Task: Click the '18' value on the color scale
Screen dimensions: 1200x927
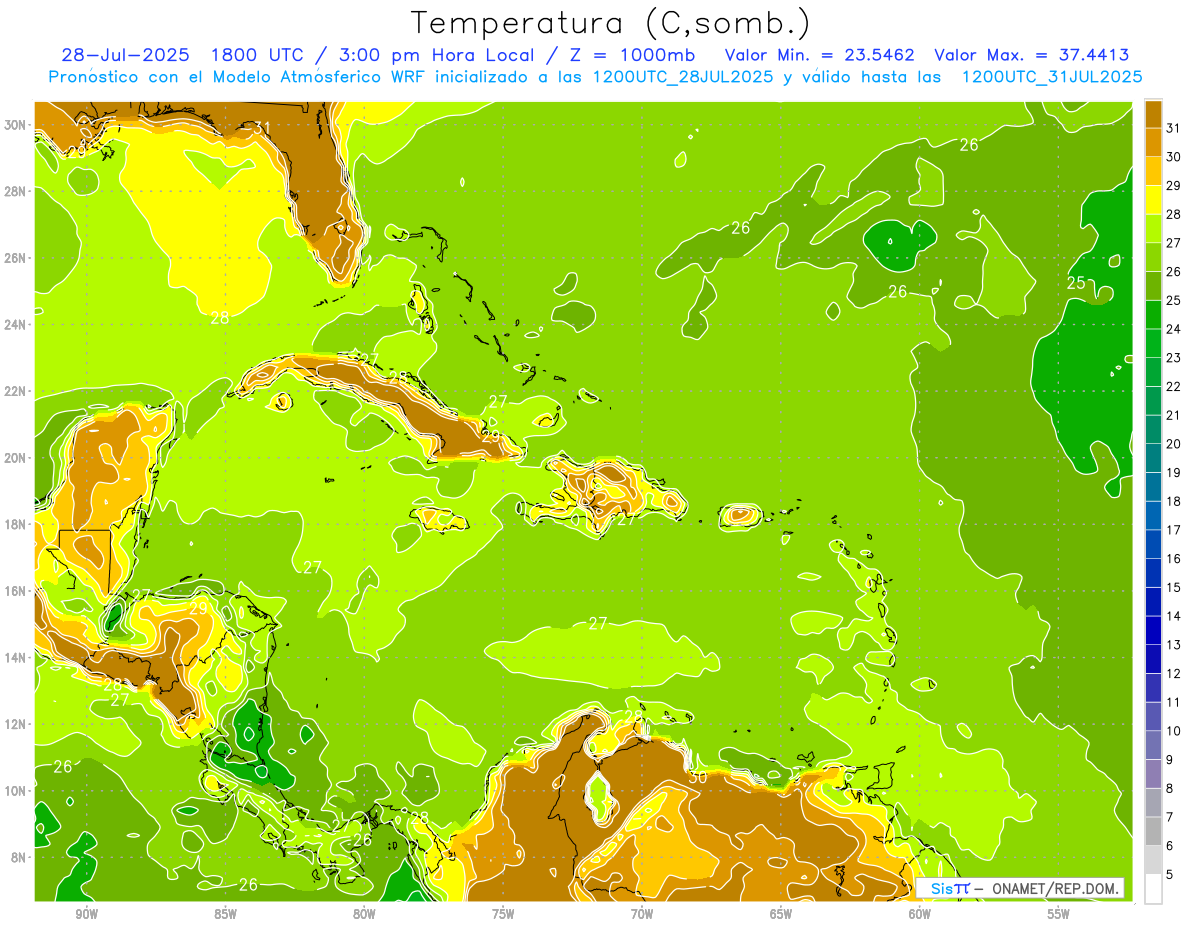Action: point(1173,501)
